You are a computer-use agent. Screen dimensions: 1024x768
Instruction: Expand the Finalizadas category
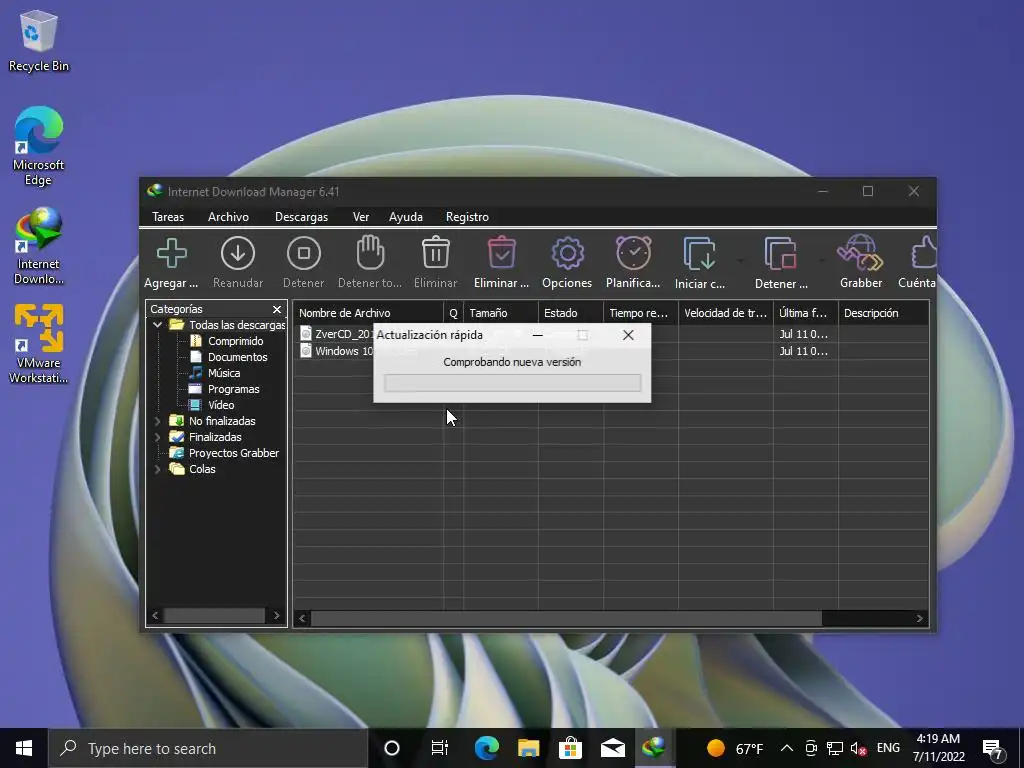click(157, 437)
